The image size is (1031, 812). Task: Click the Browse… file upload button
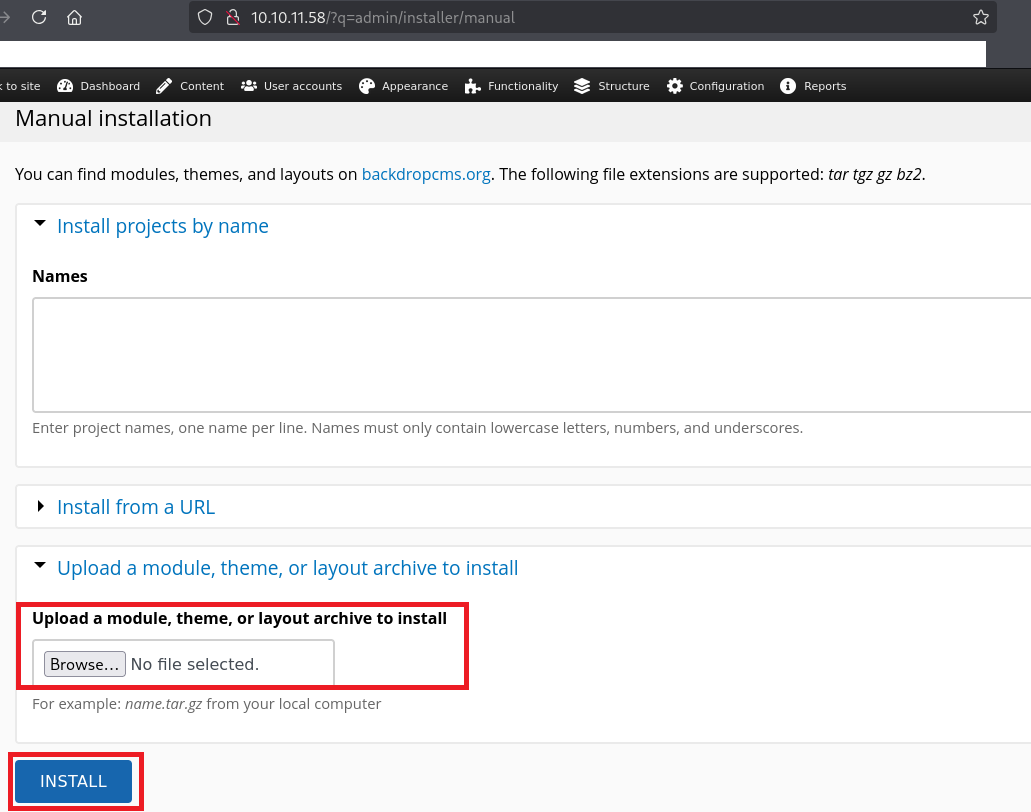tap(85, 664)
